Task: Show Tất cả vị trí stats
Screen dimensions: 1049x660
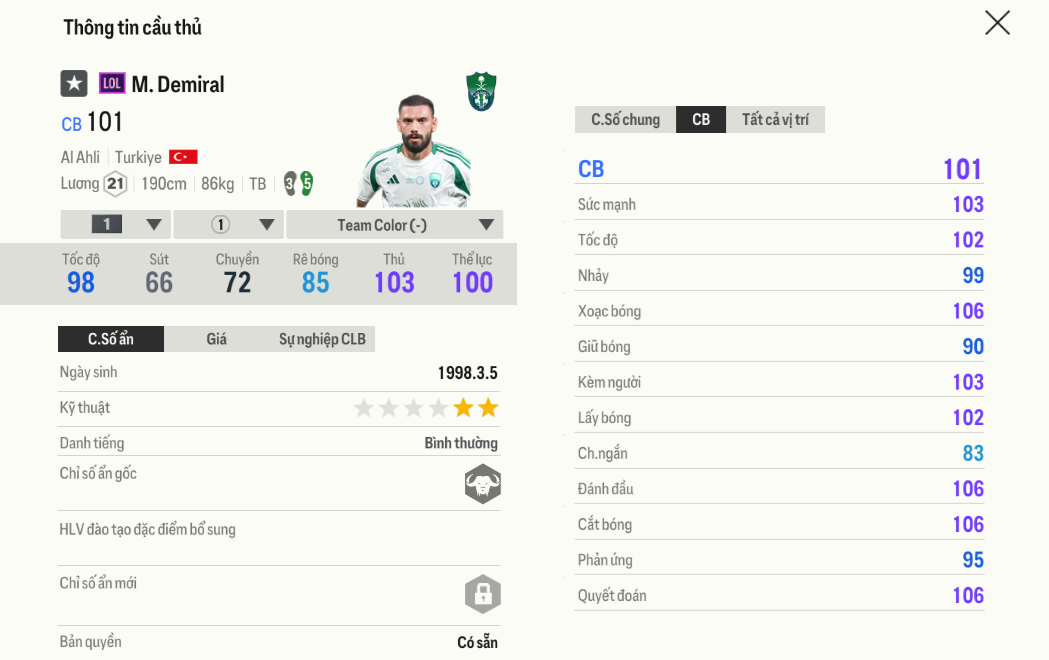Action: point(775,120)
